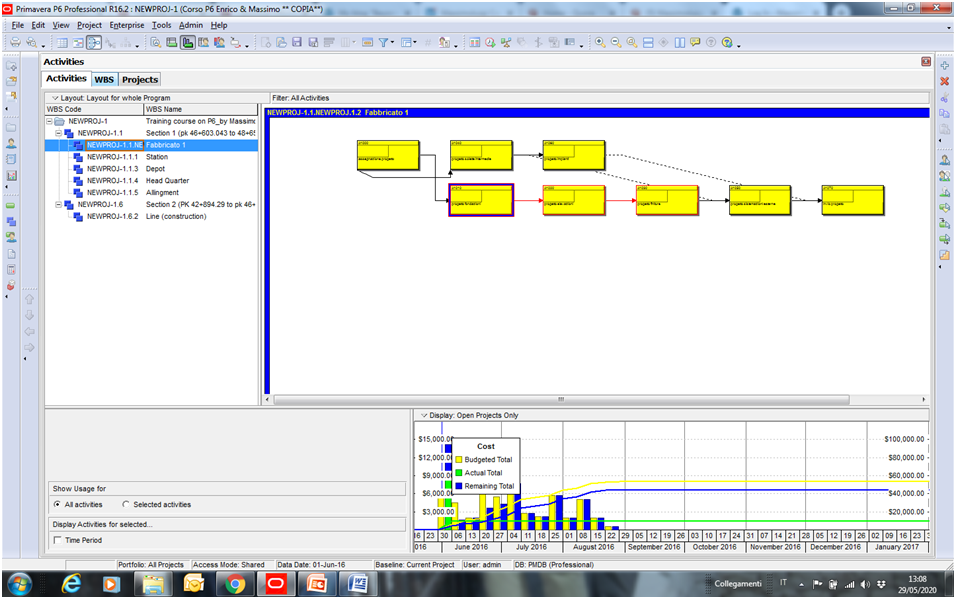Click the WBS icon in left sidebar

(x=11, y=221)
